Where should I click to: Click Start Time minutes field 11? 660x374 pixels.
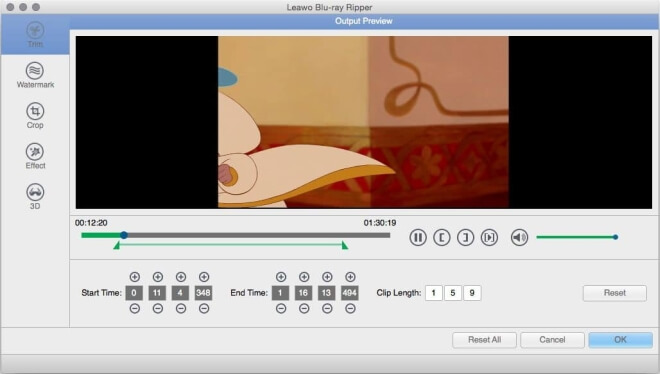(x=157, y=293)
